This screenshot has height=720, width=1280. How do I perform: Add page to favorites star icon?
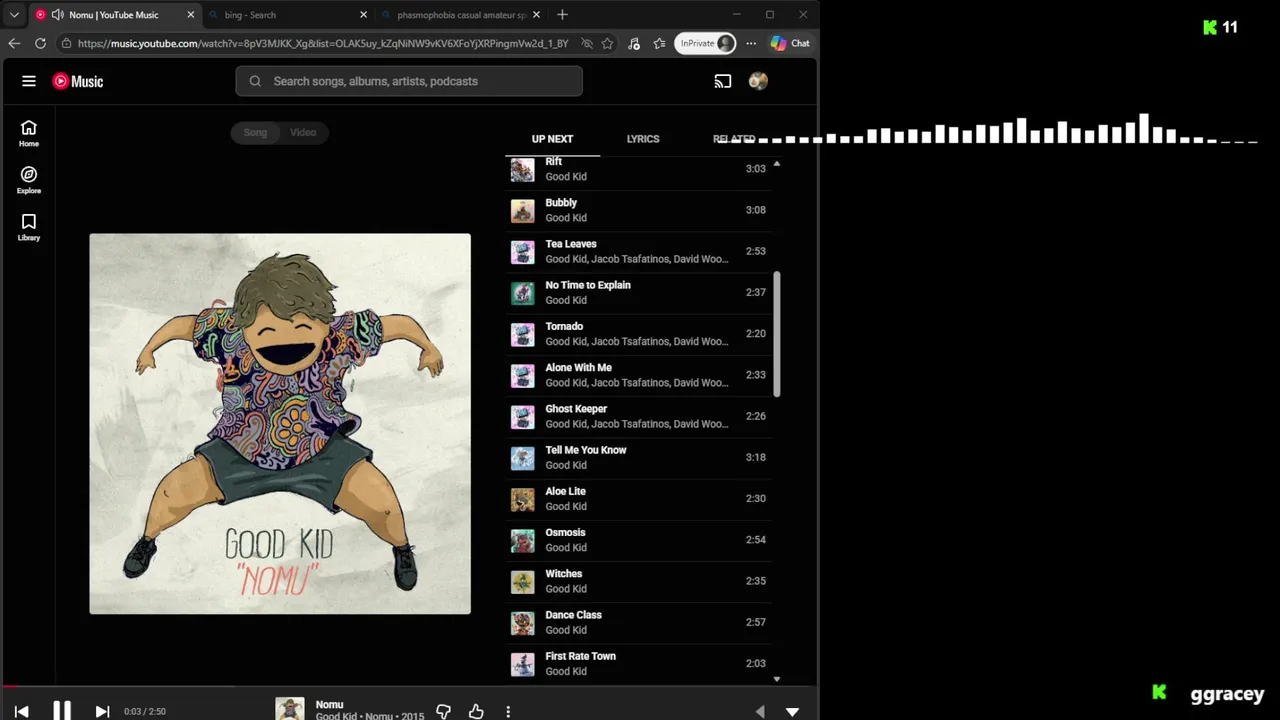607,43
